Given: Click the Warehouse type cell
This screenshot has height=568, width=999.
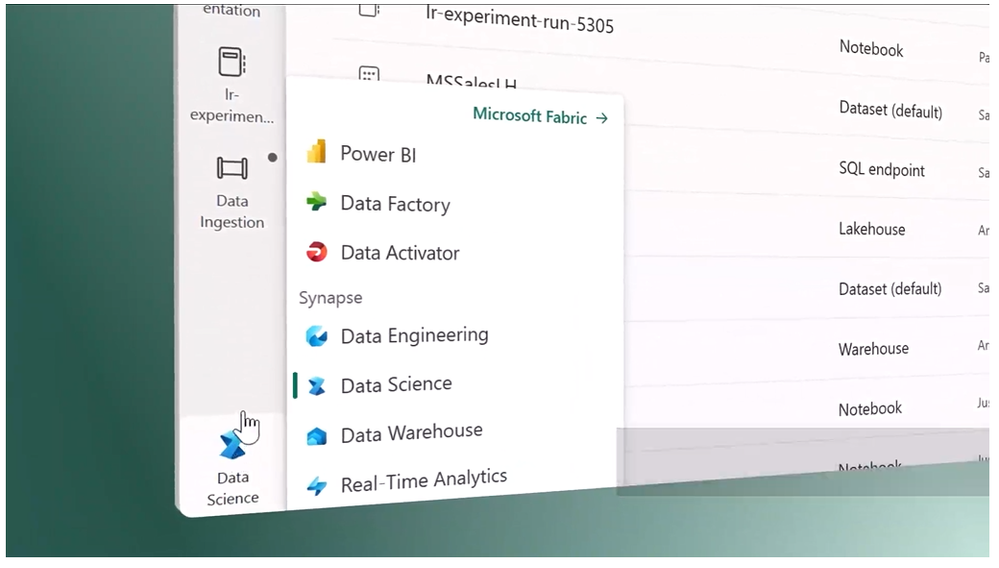Looking at the screenshot, I should (x=873, y=349).
